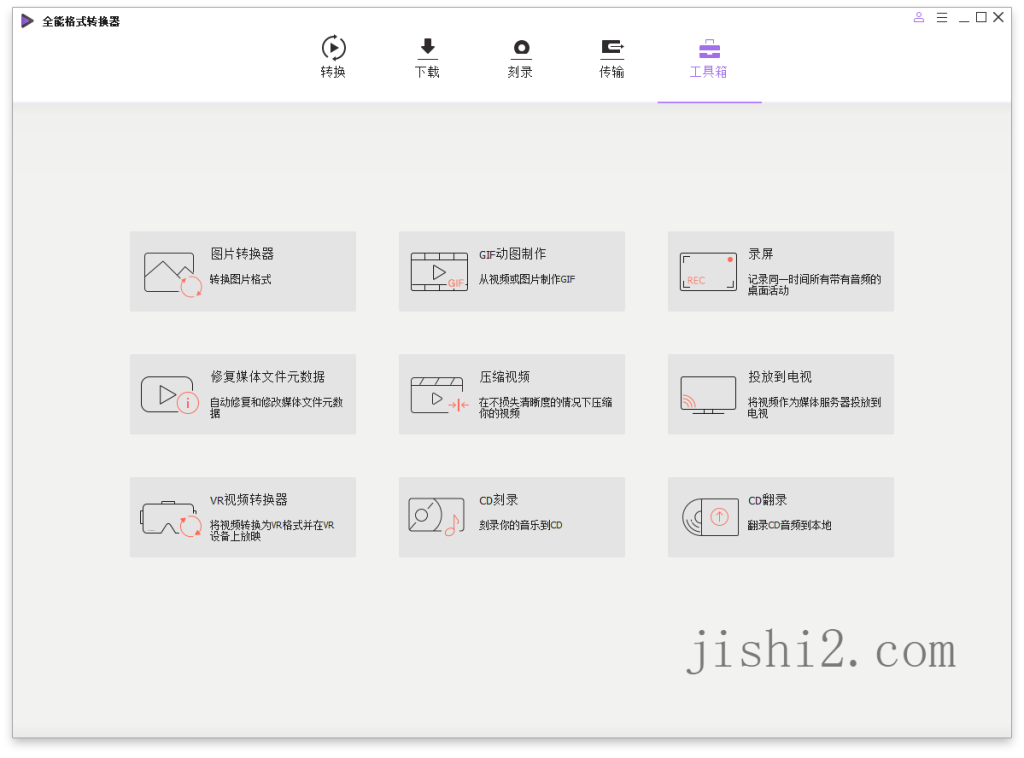The width and height of the screenshot is (1024, 758).
Task: Click description 将视频作为媒体服务器投放到电视
Action: [x=814, y=407]
